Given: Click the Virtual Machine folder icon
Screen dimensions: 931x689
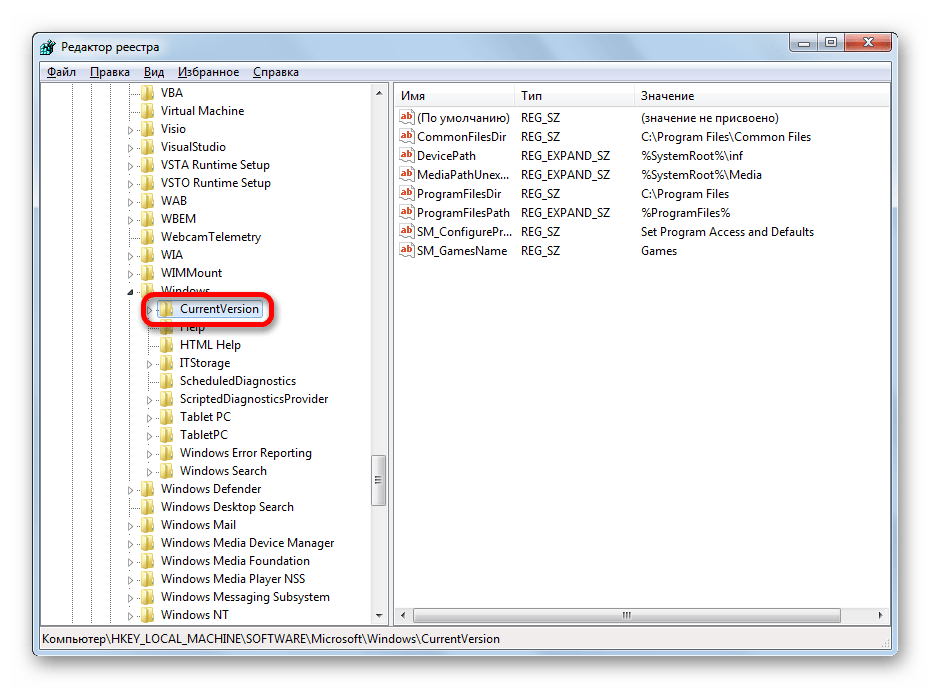Looking at the screenshot, I should 148,111.
